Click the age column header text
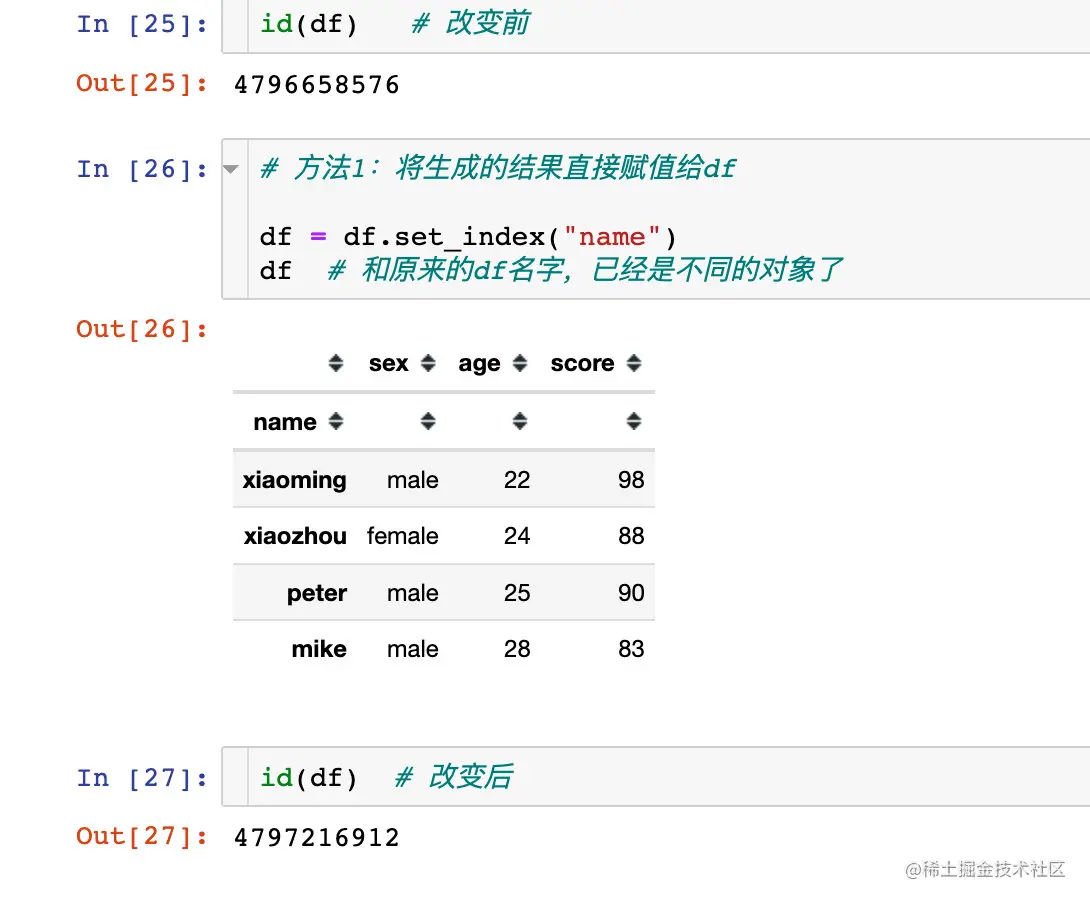 point(479,364)
